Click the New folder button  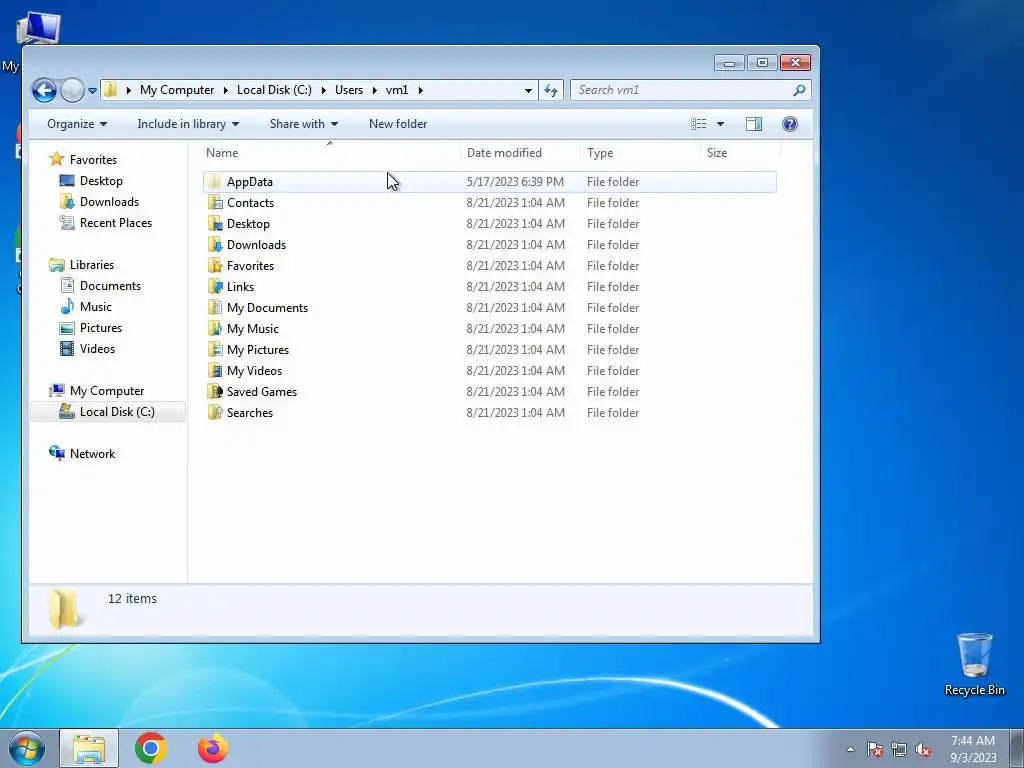[x=398, y=124]
